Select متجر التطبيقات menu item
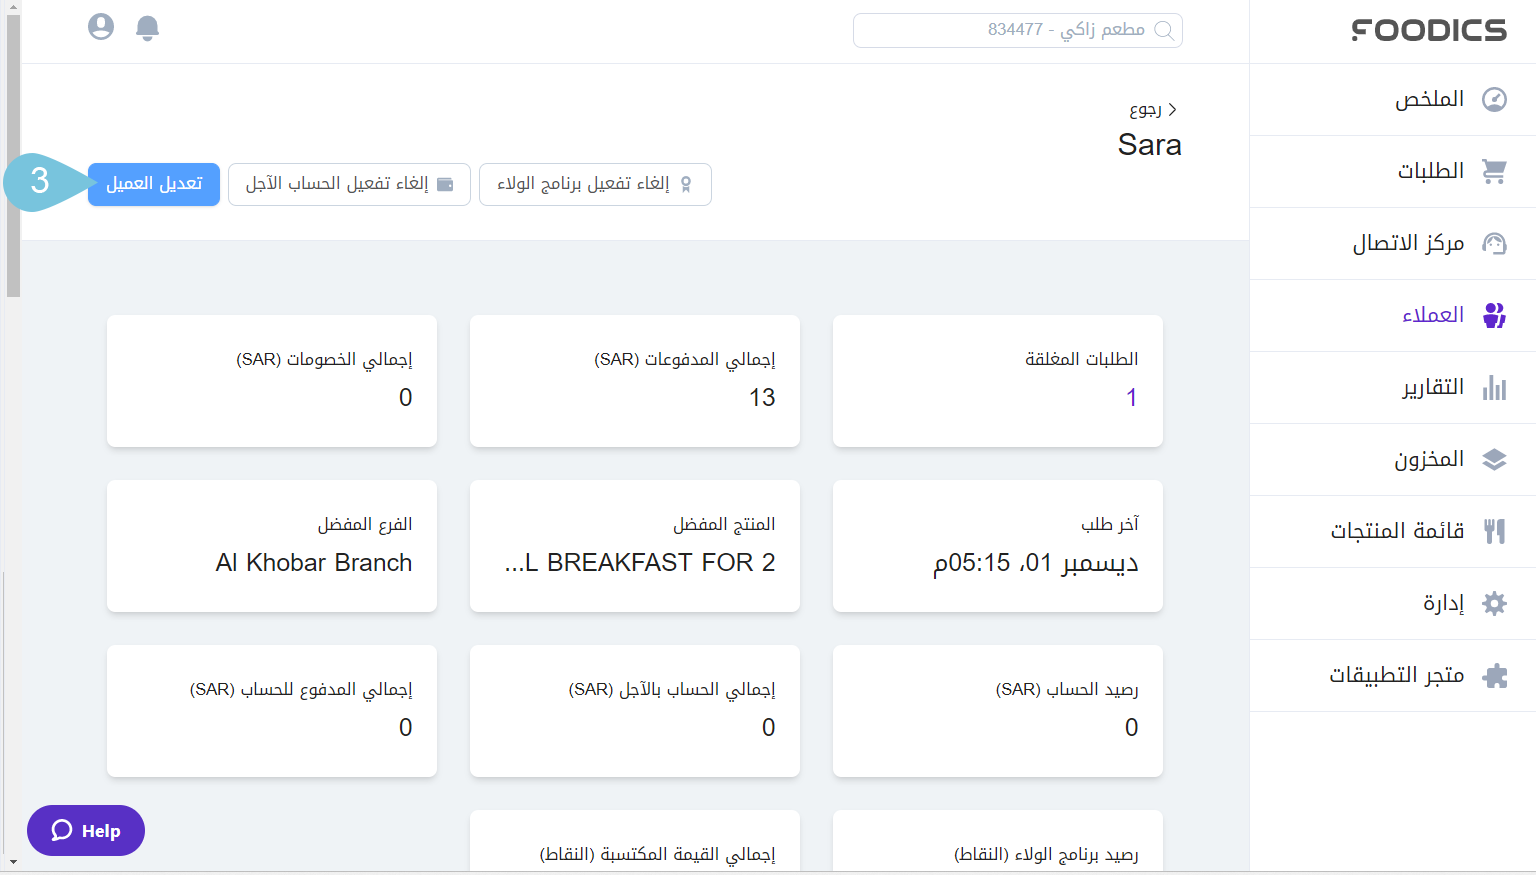 (1396, 675)
